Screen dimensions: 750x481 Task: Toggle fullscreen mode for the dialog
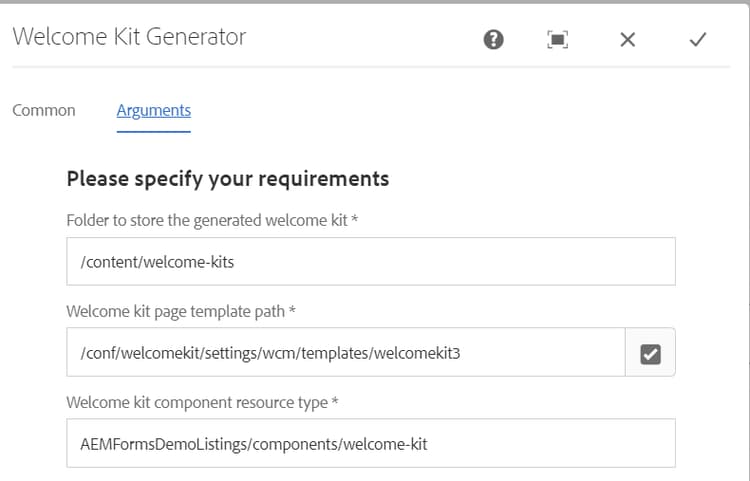pyautogui.click(x=558, y=39)
